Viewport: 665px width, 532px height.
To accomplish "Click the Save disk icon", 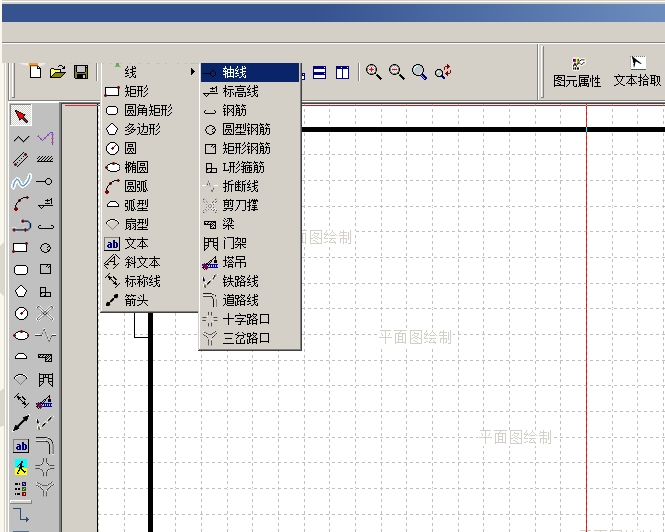I will pyautogui.click(x=81, y=72).
